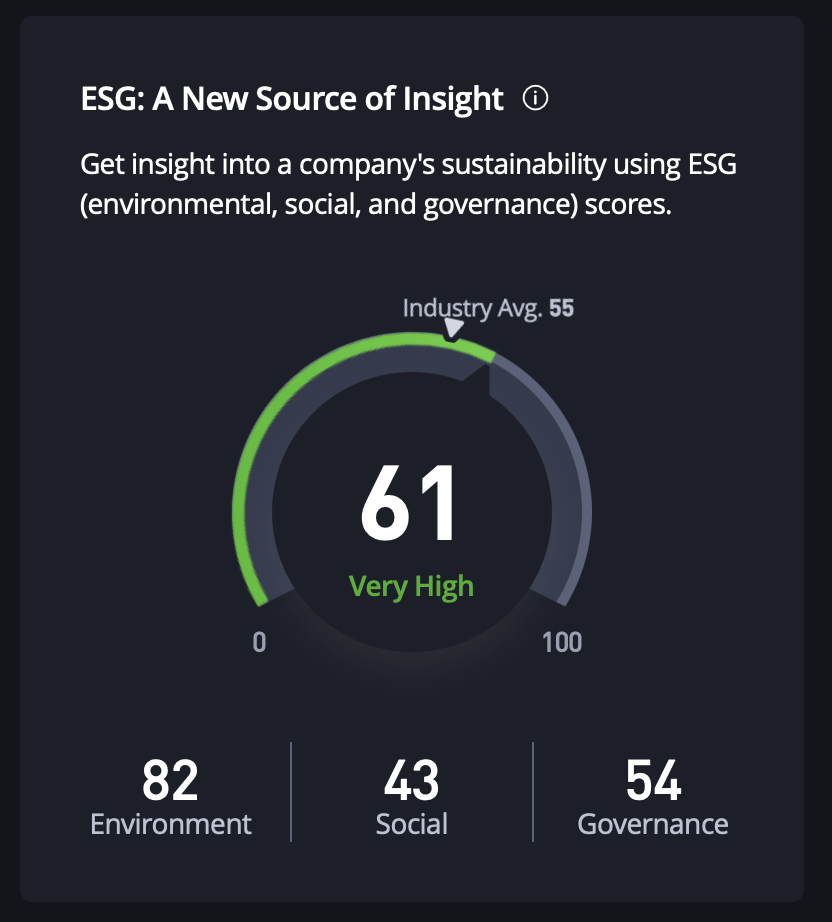832x922 pixels.
Task: Select the "Environment" category label
Action: [171, 824]
